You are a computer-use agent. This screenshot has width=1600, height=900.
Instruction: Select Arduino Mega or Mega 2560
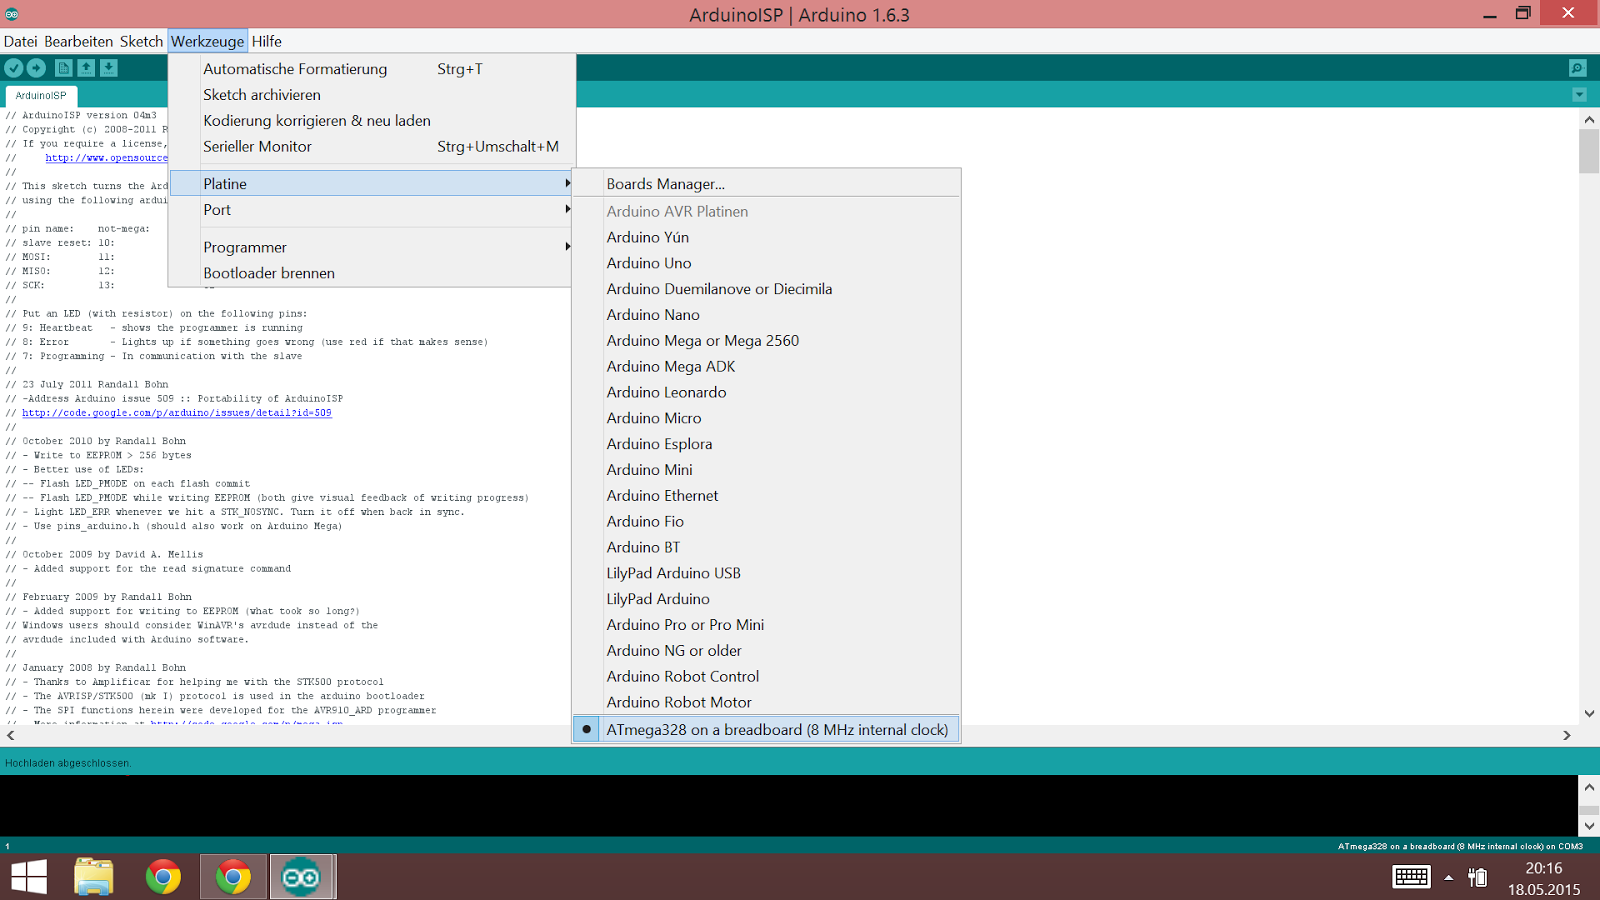click(x=766, y=341)
